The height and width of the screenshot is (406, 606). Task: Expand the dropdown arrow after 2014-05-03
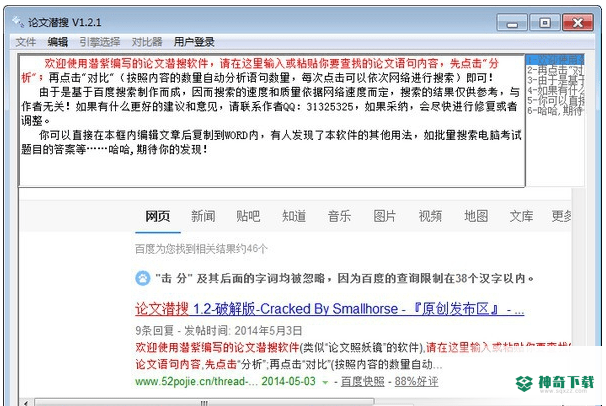[325, 382]
